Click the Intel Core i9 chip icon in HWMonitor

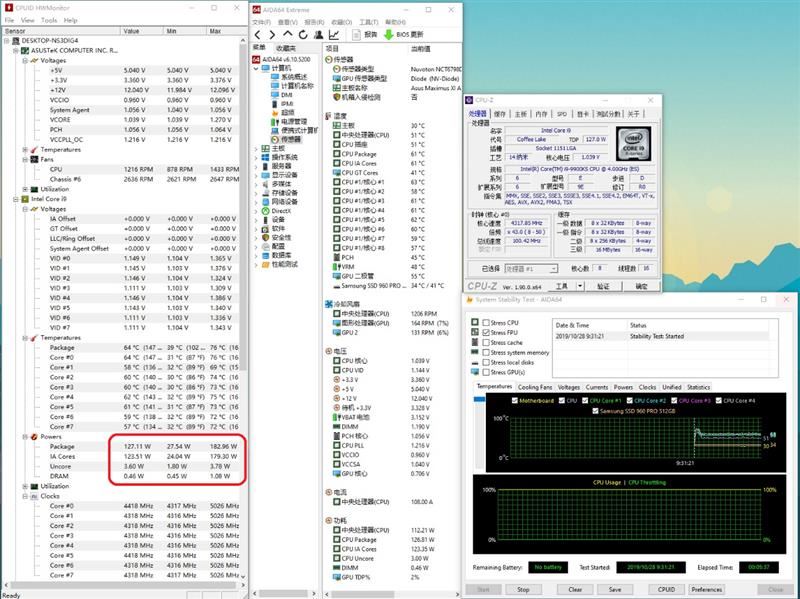(x=25, y=199)
